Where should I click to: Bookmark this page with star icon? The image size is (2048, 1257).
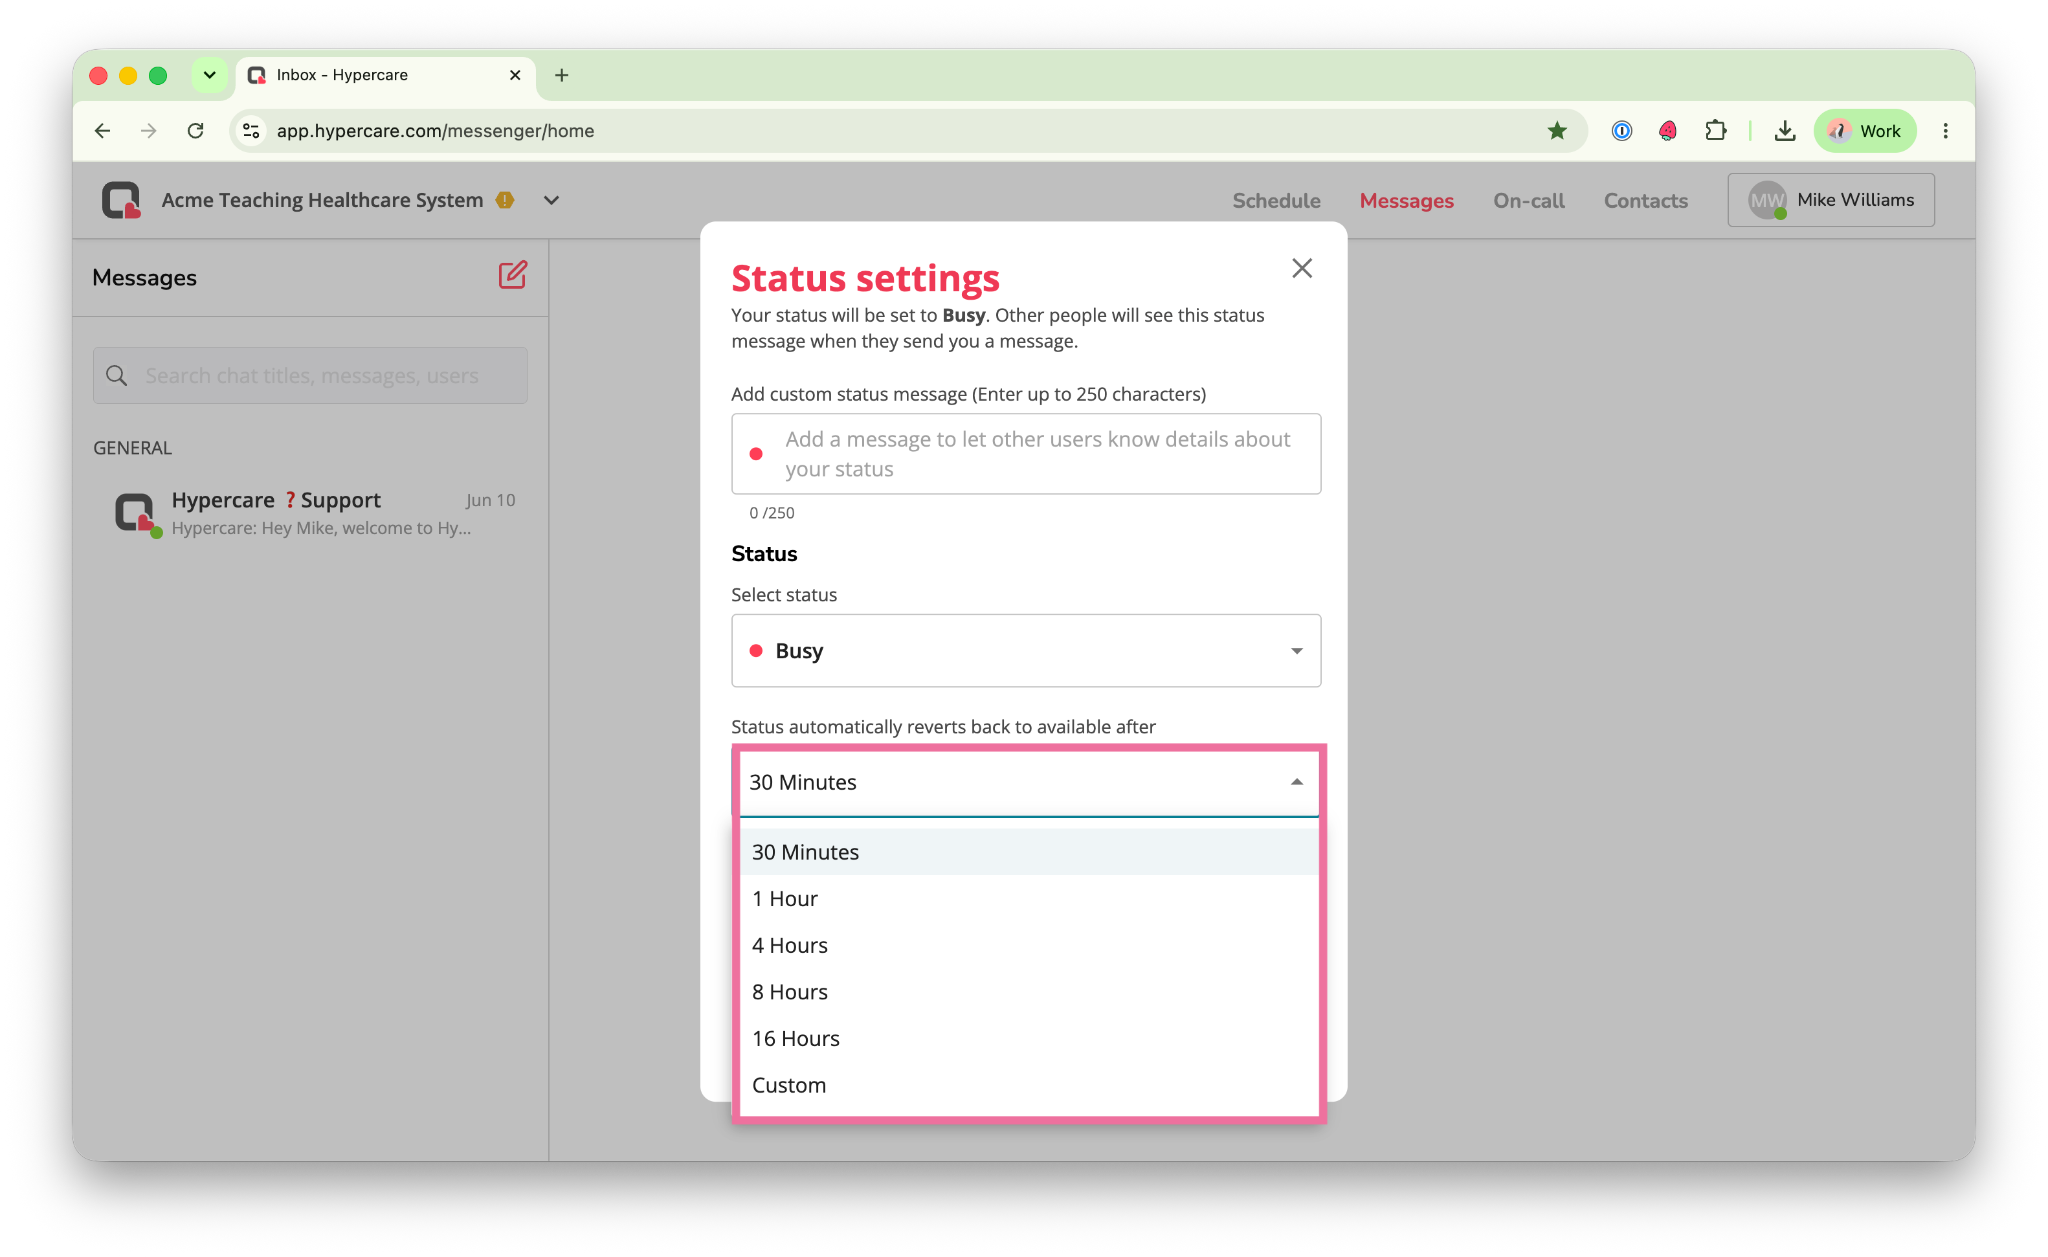click(x=1557, y=131)
